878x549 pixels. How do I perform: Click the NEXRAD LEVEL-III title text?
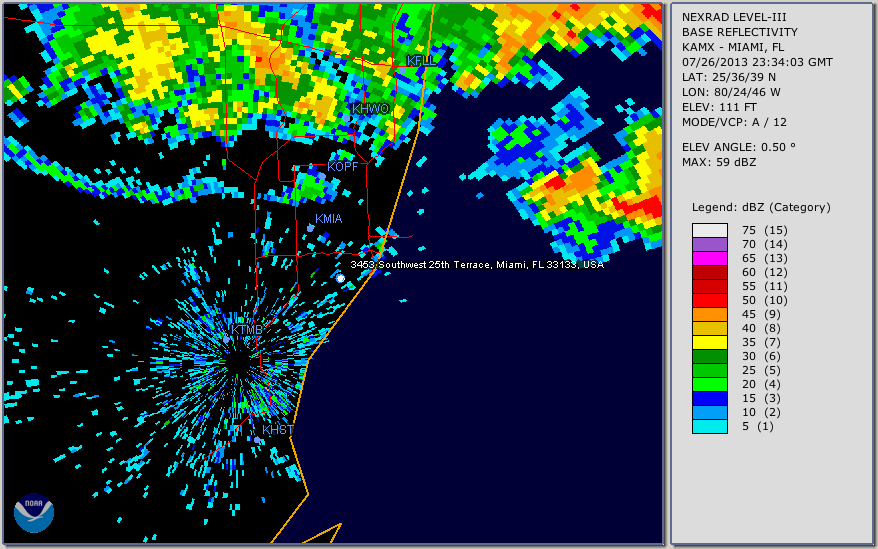coord(734,17)
